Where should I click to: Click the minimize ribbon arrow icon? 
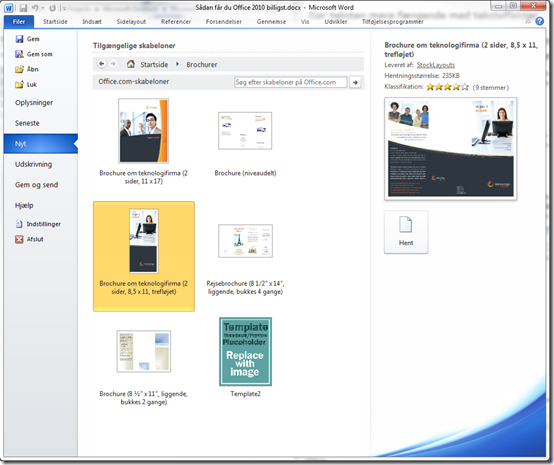pos(528,21)
